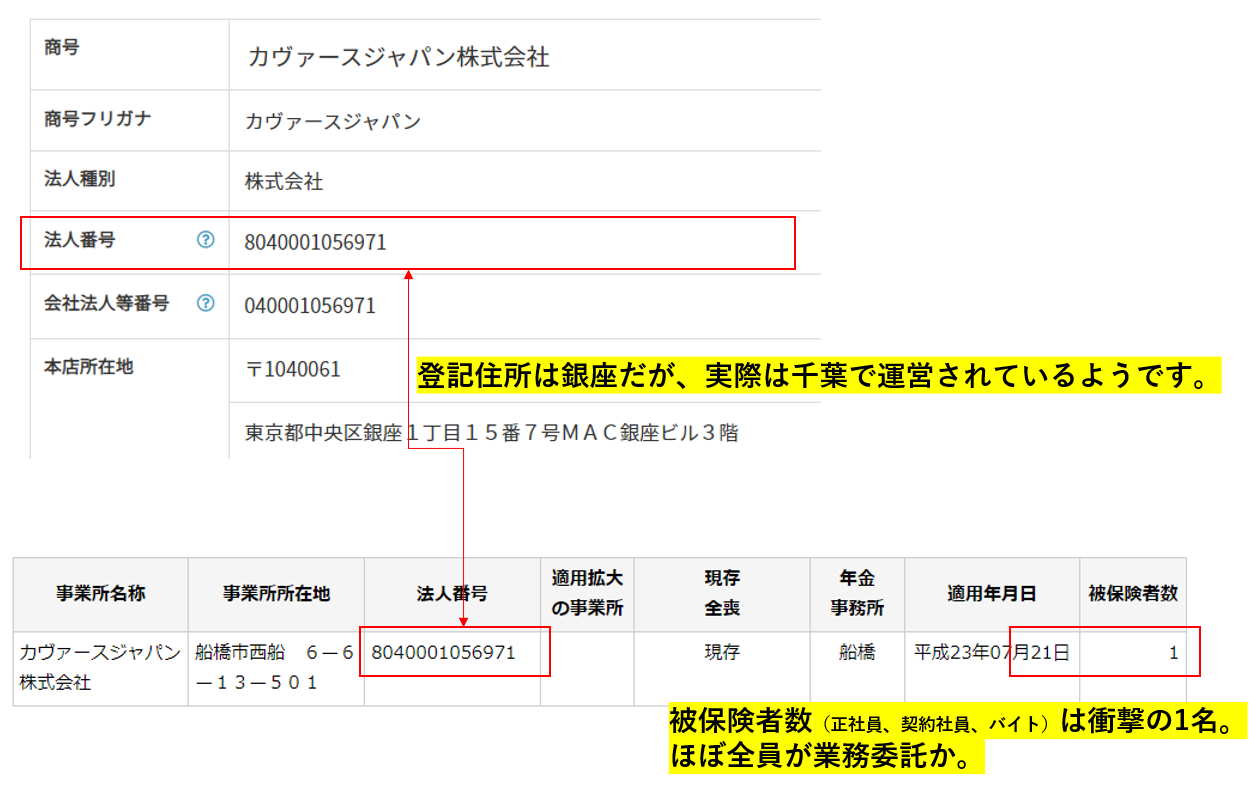This screenshot has height=793, width=1259.
Task: Select the date 平成23年07月21日
Action: click(x=992, y=653)
